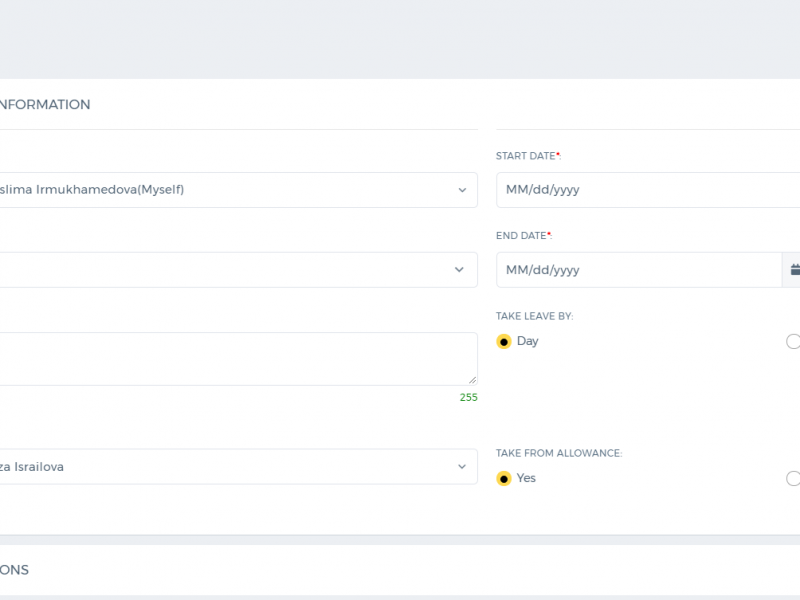Click the Information section heading
The image size is (800, 600).
[x=45, y=105]
